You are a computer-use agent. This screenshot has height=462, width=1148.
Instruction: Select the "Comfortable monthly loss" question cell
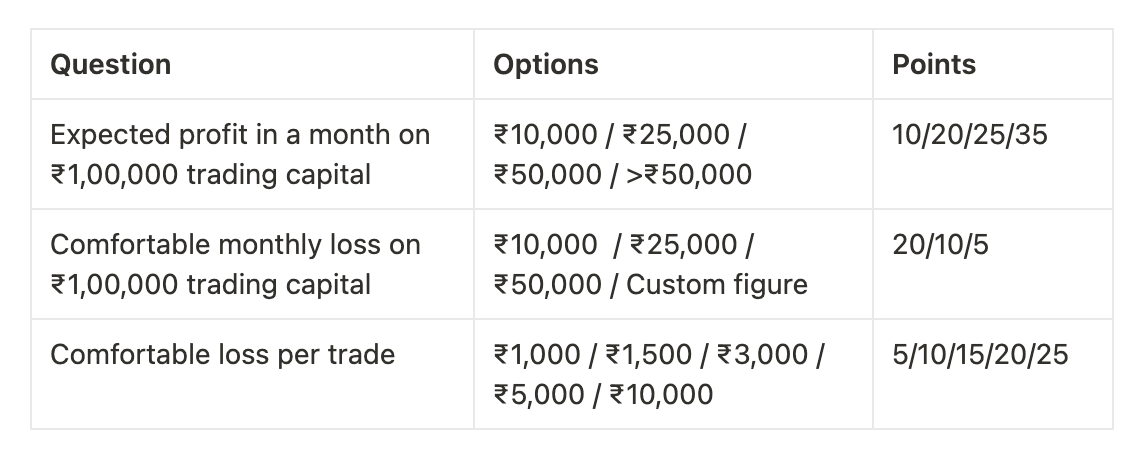coord(235,265)
